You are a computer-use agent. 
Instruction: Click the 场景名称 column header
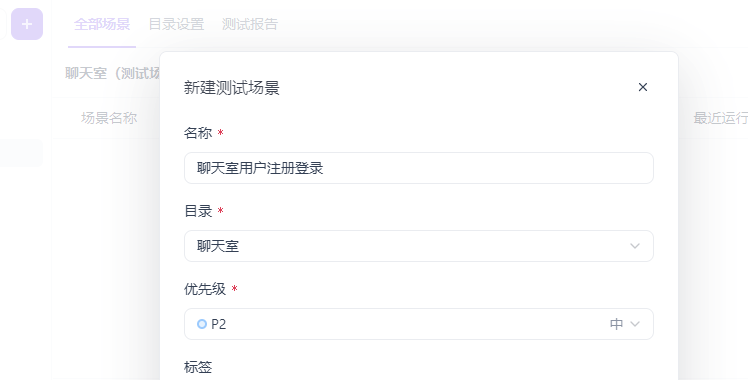[x=109, y=118]
